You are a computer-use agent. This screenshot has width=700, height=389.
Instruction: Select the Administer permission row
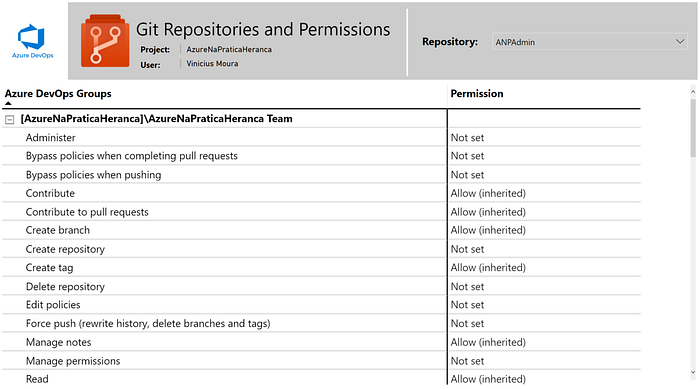(x=321, y=138)
